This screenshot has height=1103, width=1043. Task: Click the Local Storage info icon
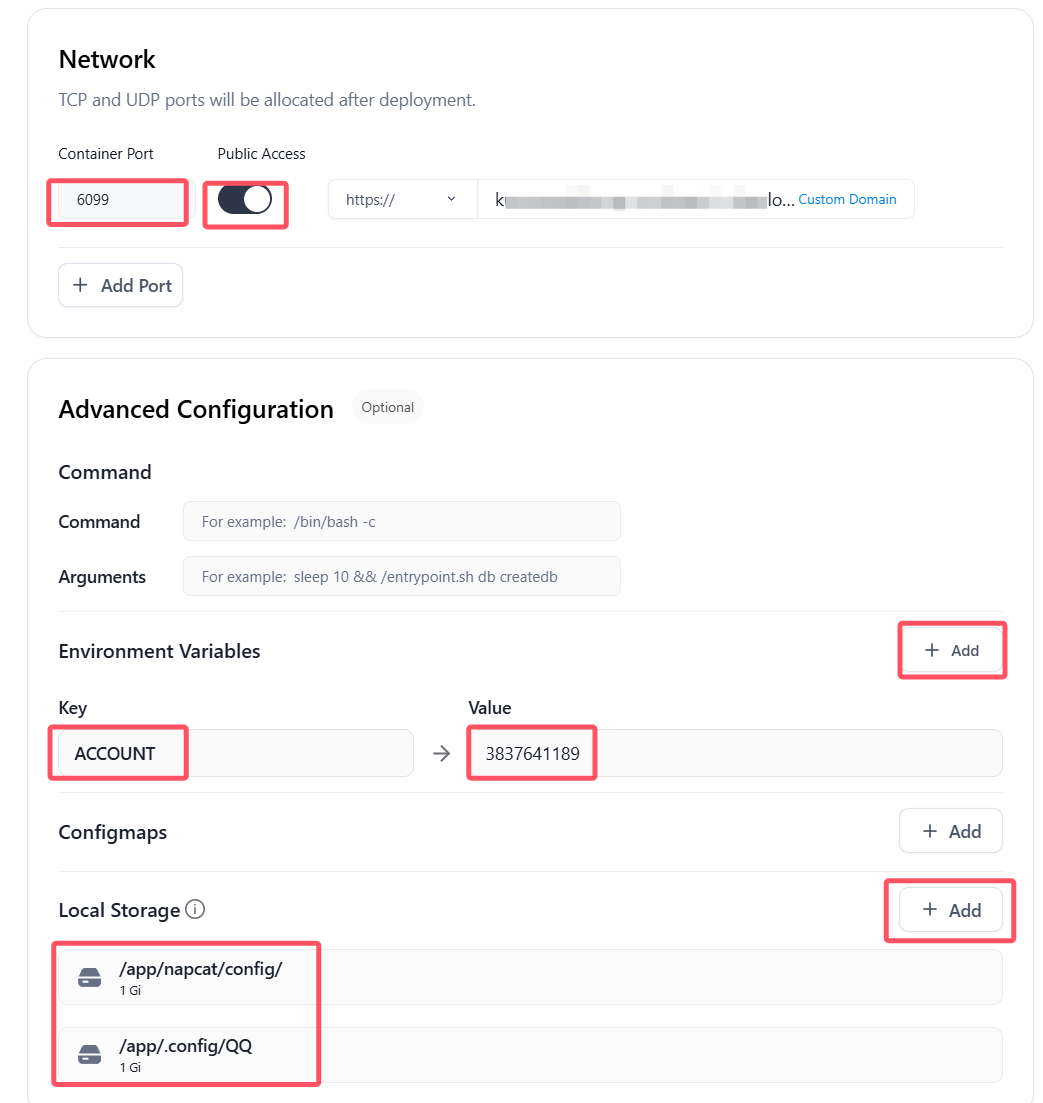(195, 910)
